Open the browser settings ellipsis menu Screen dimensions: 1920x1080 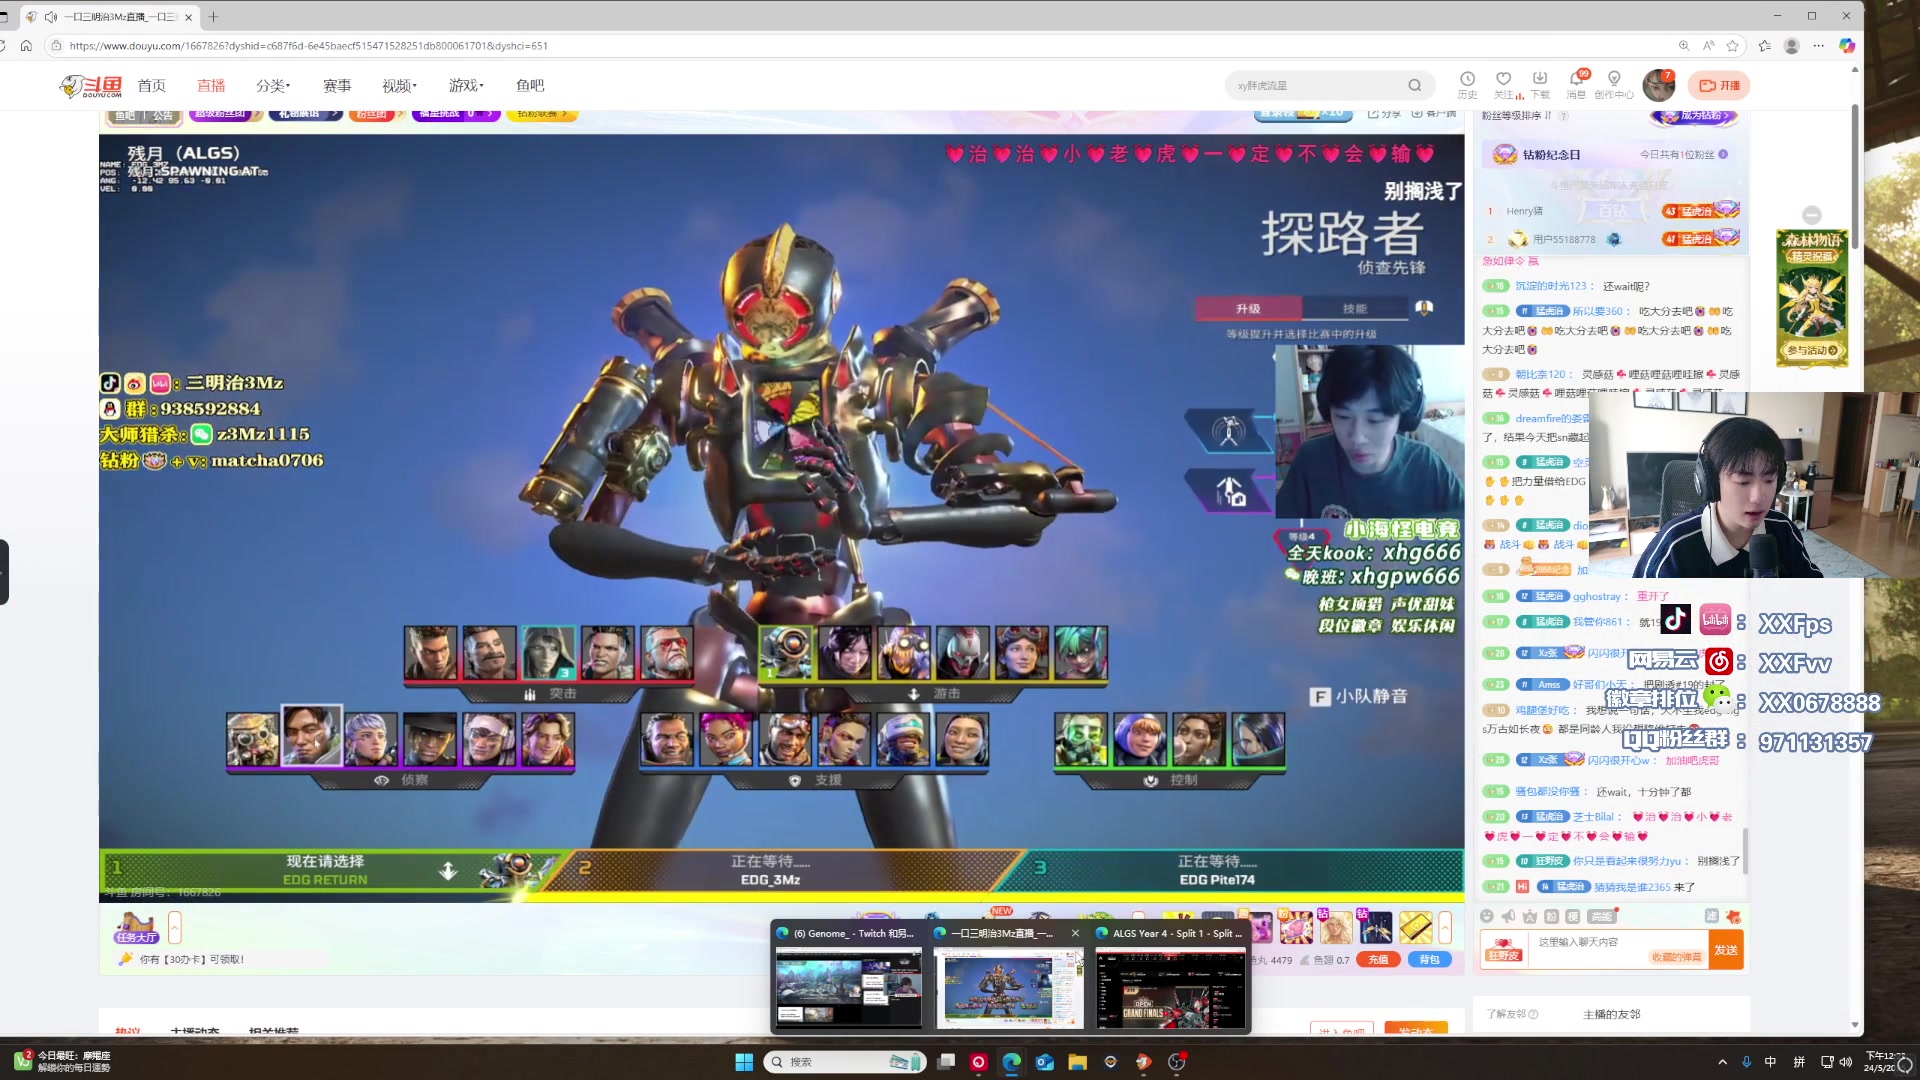point(1818,45)
